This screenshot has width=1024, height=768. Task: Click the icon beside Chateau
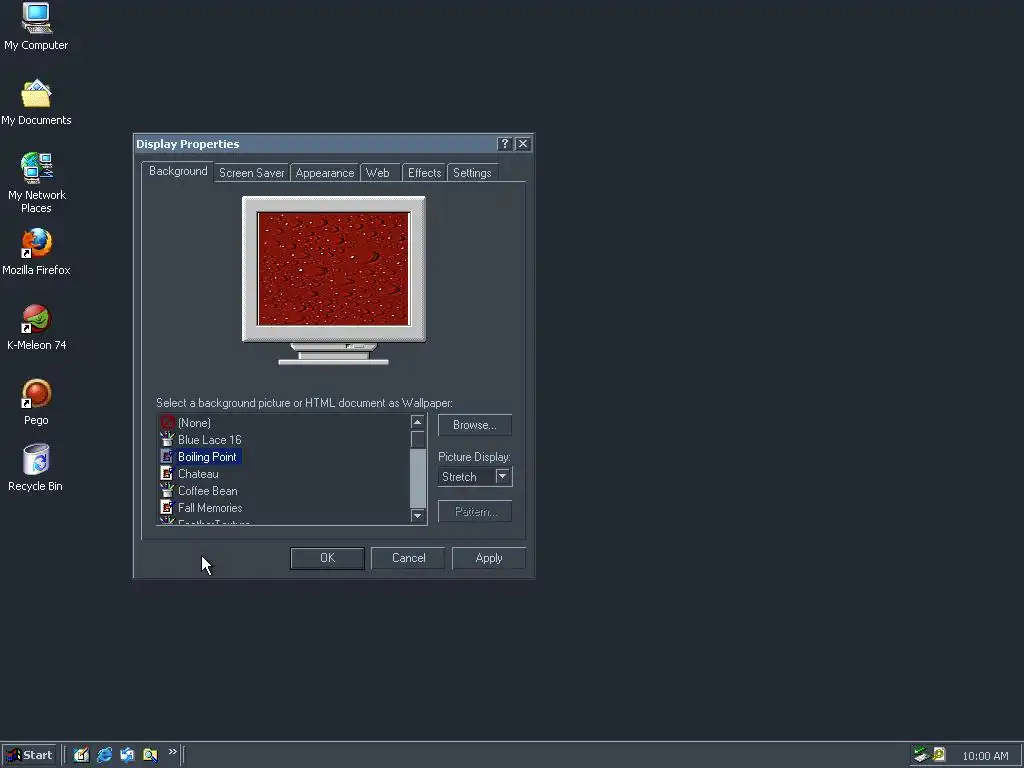(x=167, y=473)
